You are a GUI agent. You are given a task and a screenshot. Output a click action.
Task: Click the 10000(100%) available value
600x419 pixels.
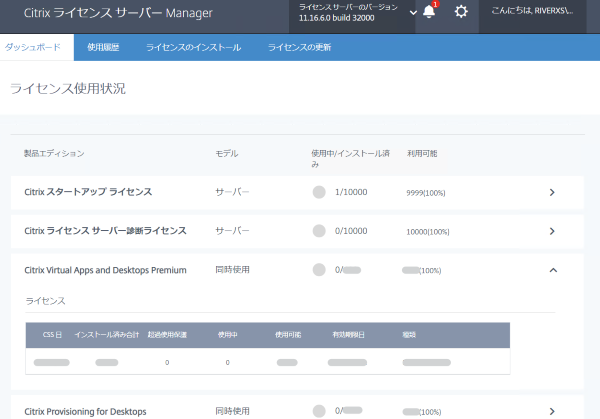click(428, 232)
